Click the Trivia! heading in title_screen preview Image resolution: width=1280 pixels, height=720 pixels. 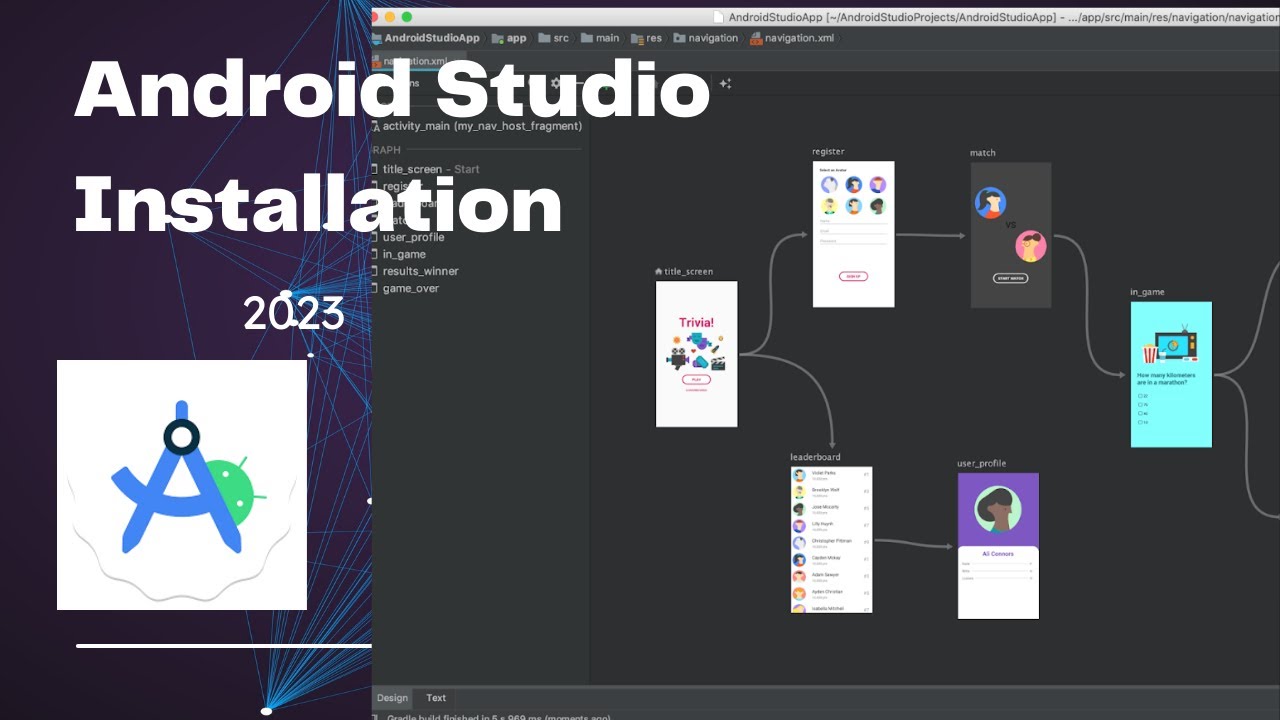pos(696,322)
